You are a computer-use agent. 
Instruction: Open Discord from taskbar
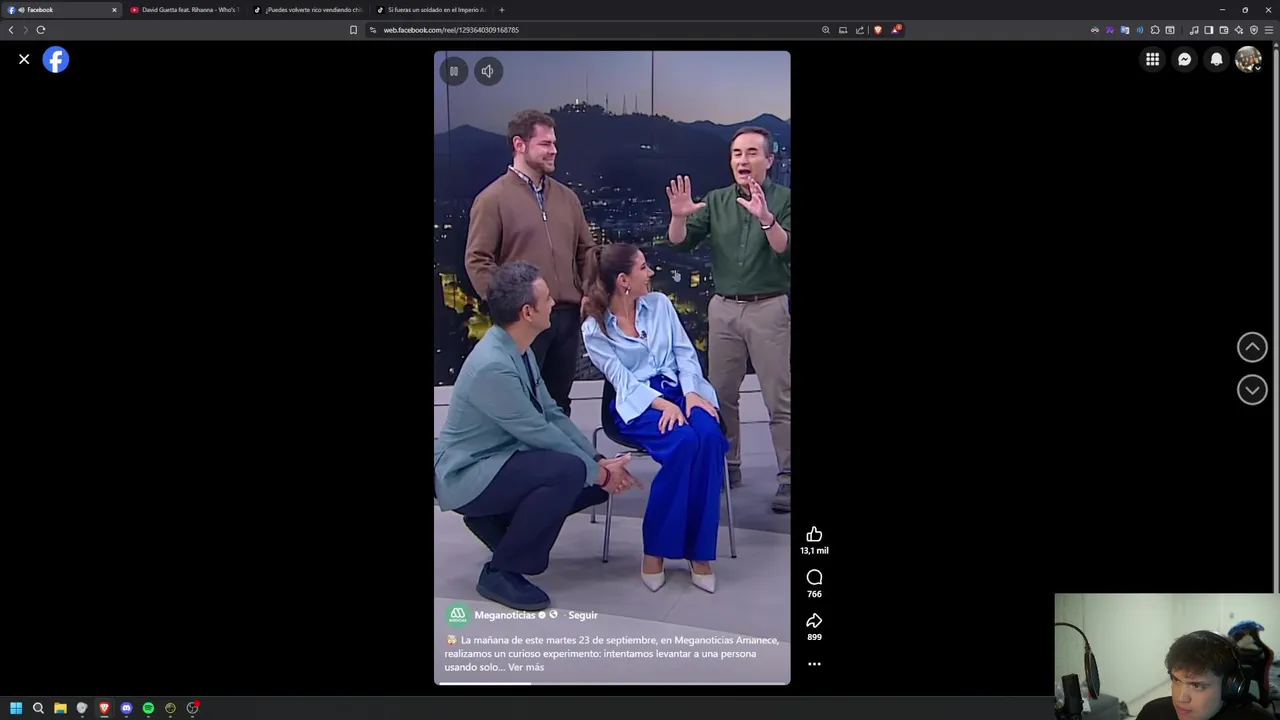[x=126, y=708]
